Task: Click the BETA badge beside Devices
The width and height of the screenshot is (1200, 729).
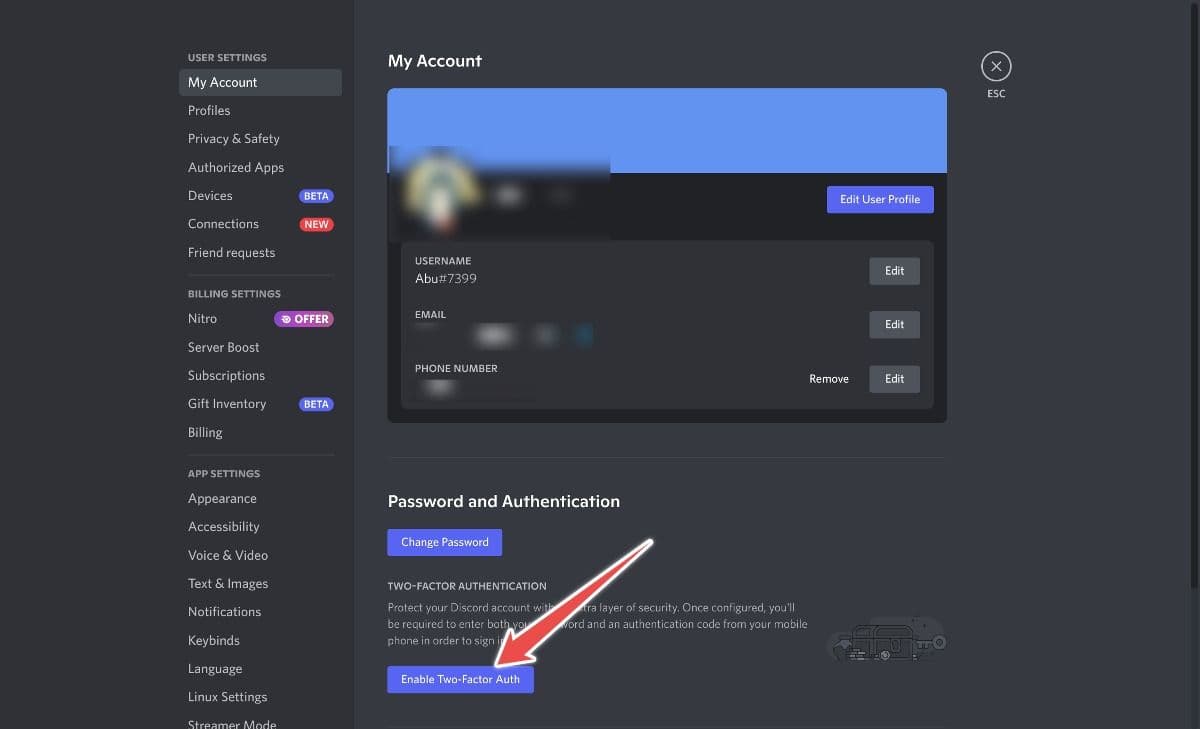Action: (316, 196)
